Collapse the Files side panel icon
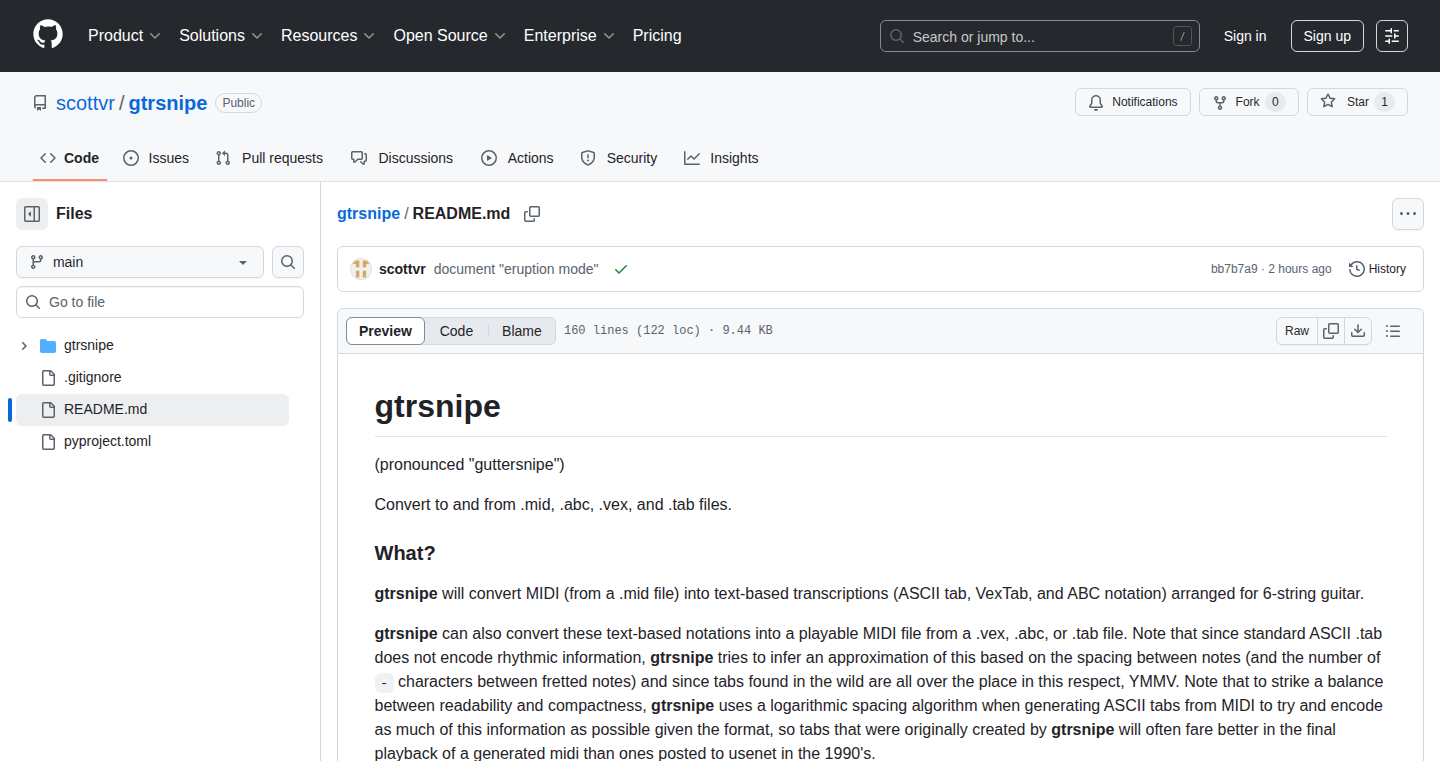 tap(32, 214)
